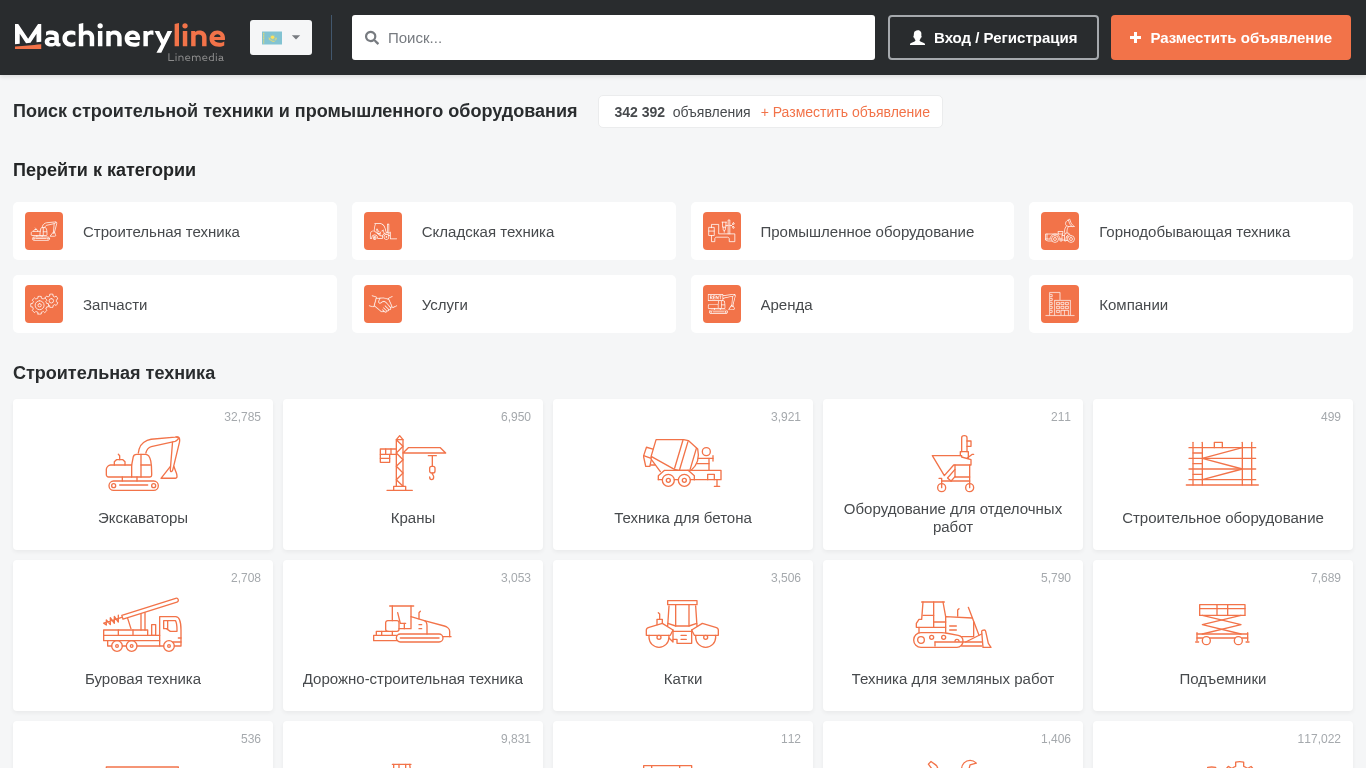Click the Machineryline logo

[120, 38]
